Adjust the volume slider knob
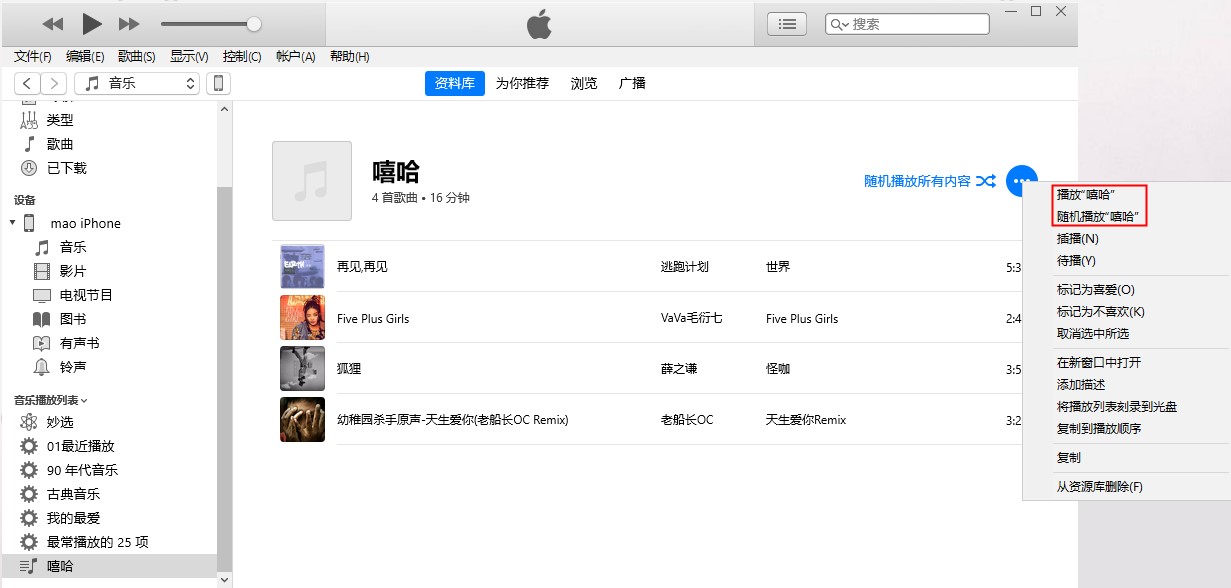The width and height of the screenshot is (1231, 588). point(254,23)
